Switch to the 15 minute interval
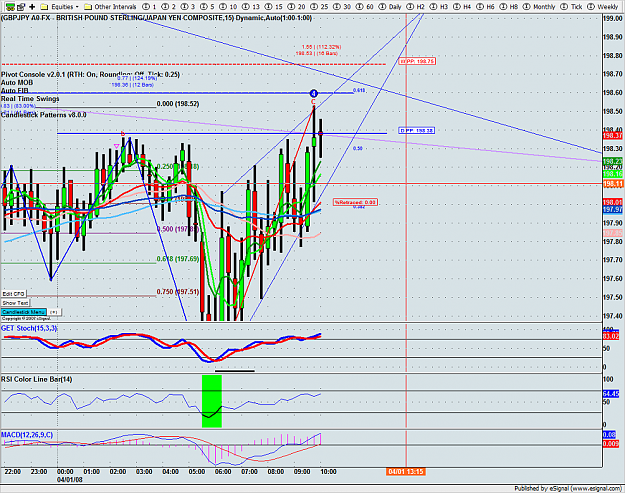This screenshot has height=493, width=625. click(x=273, y=7)
